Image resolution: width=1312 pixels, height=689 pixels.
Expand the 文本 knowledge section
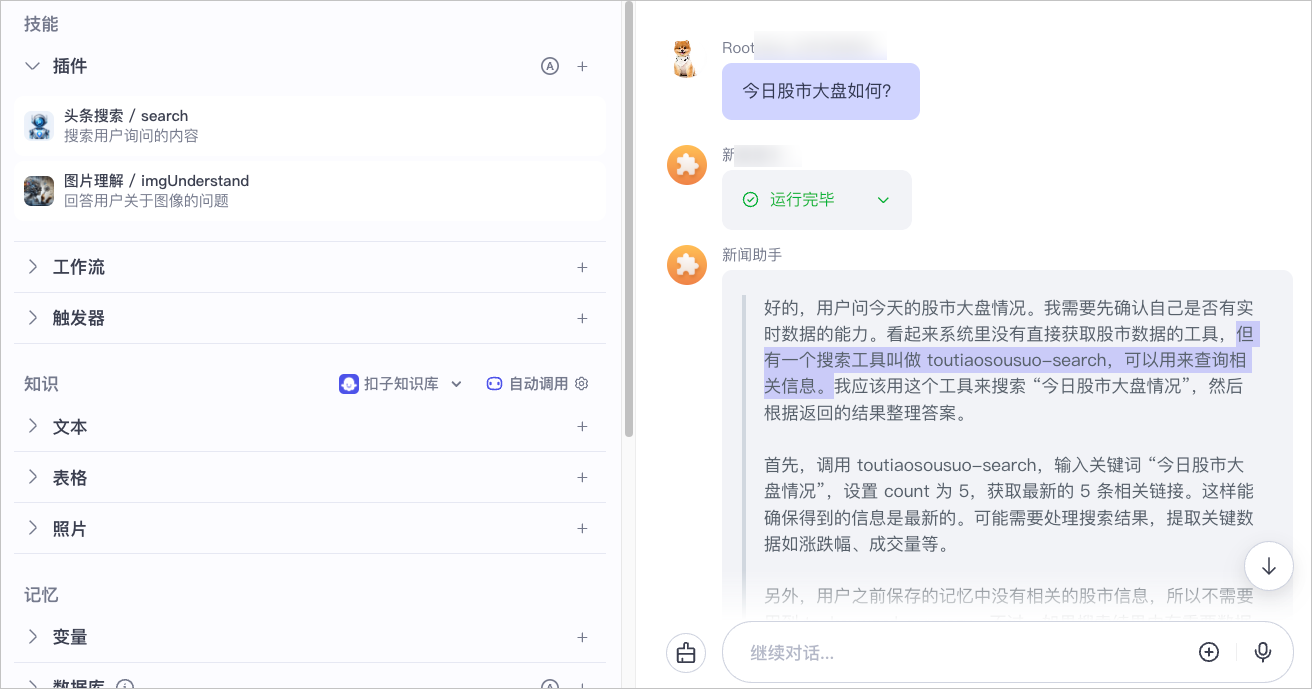(x=32, y=427)
